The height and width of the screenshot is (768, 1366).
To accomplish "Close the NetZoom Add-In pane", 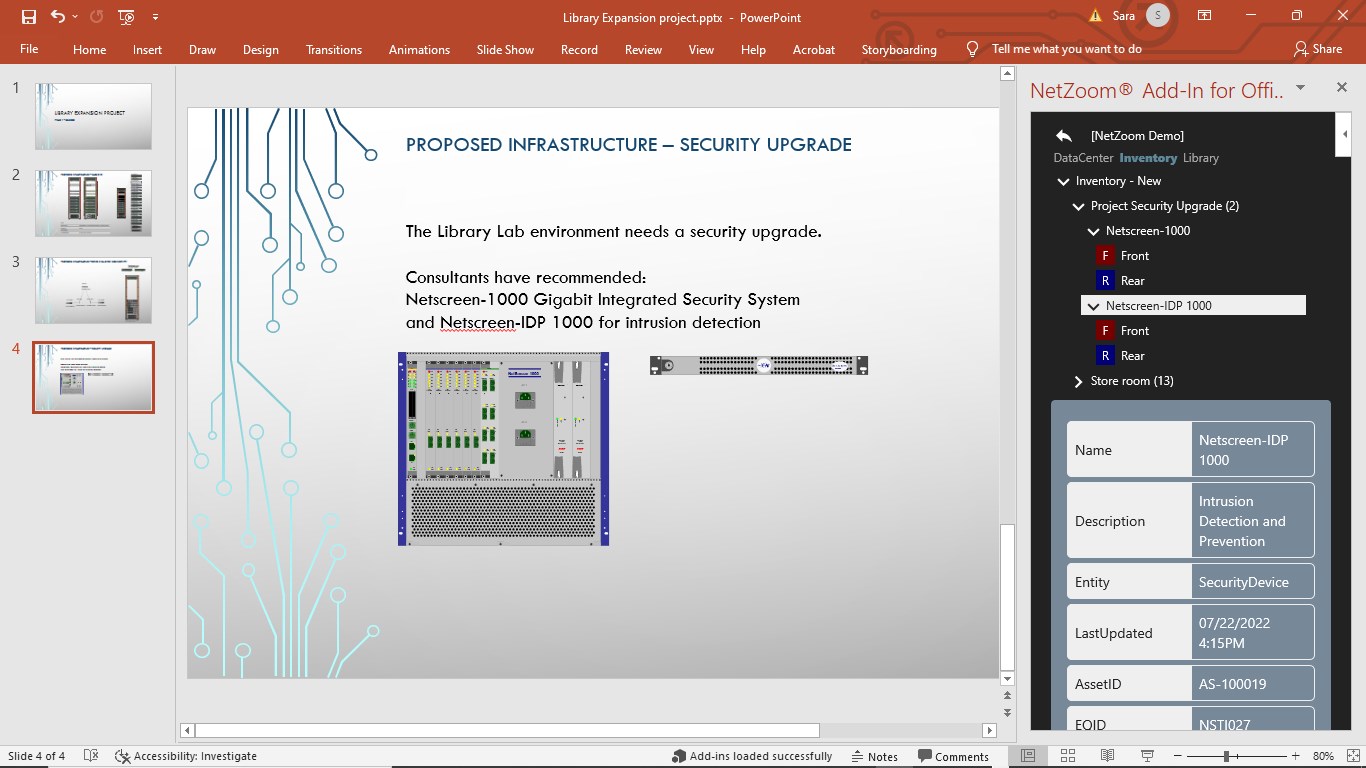I will [1342, 88].
